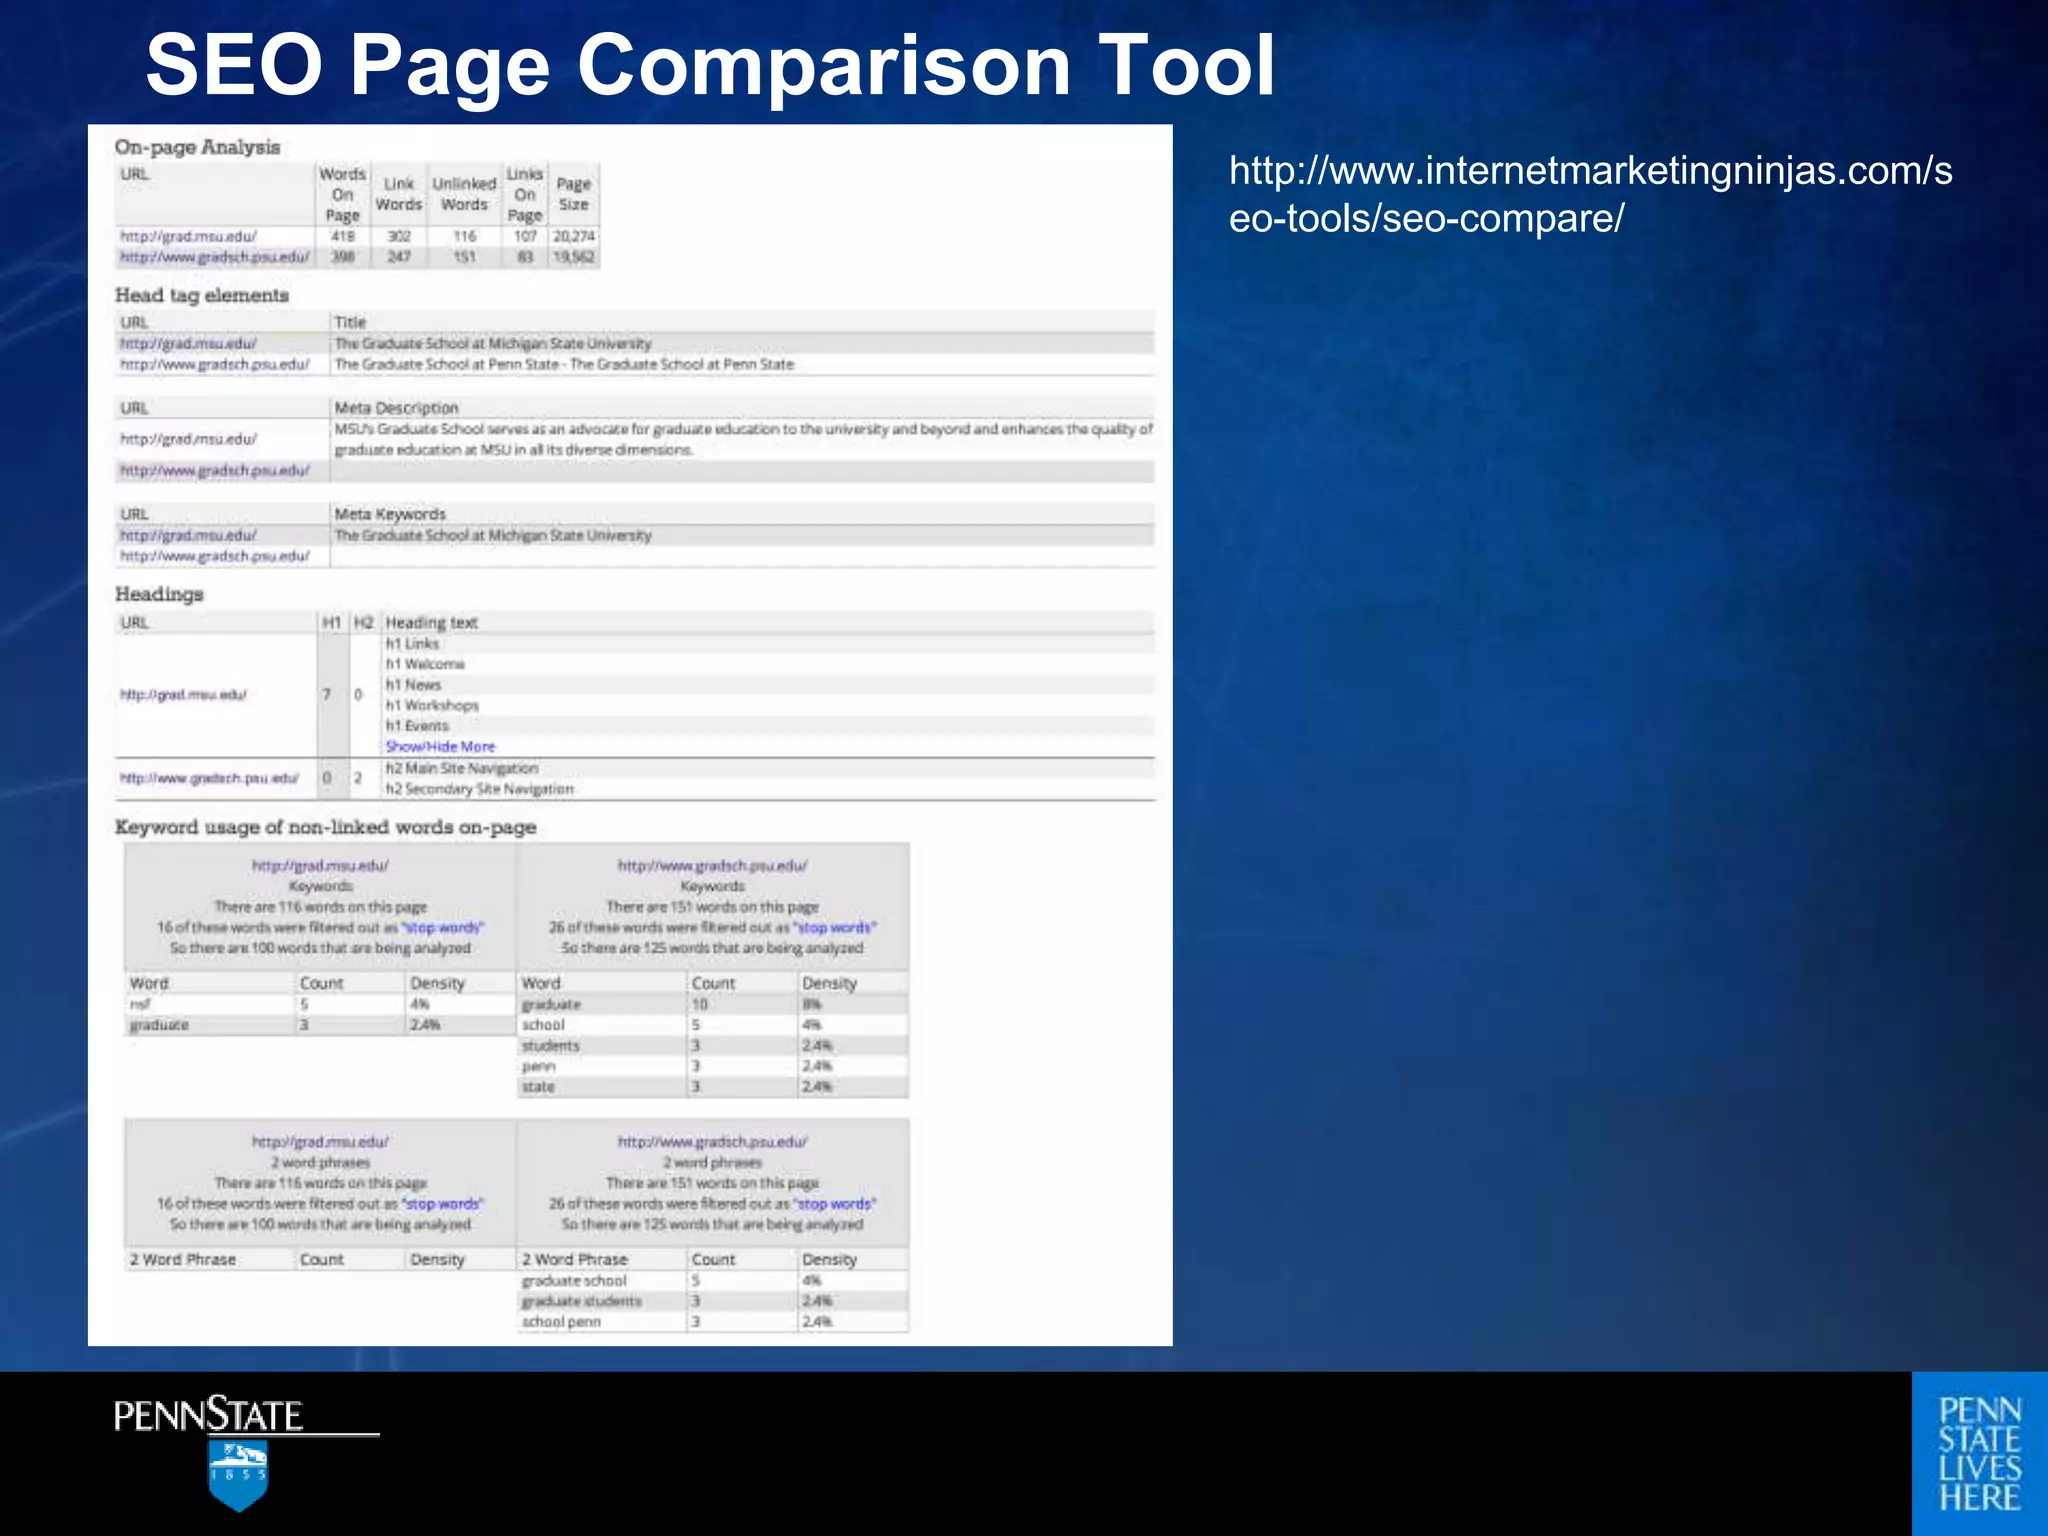Click the "school penn" phrase row

point(712,1322)
